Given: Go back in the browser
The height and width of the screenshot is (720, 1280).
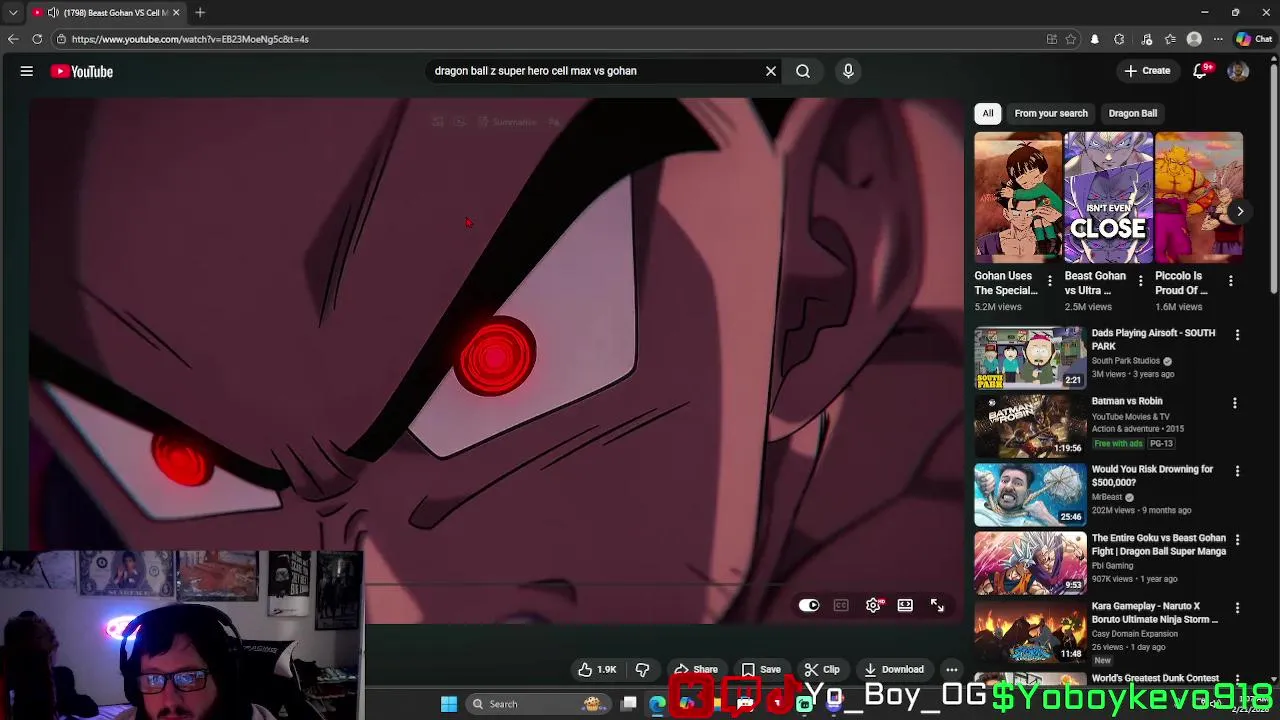Looking at the screenshot, I should [13, 39].
